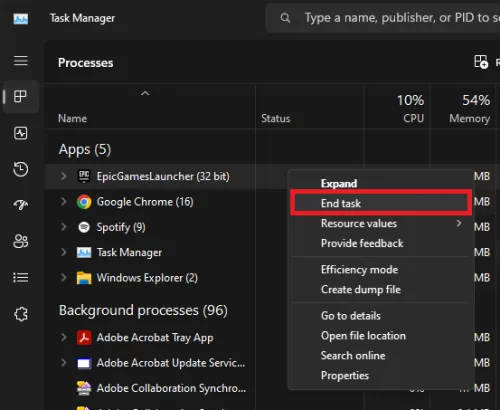Click the Adobe Acrobat Tray App icon
The image size is (500, 410).
[x=84, y=338]
